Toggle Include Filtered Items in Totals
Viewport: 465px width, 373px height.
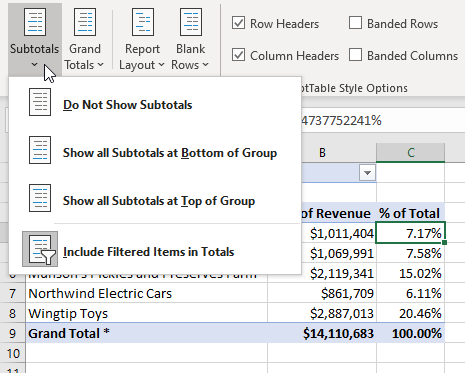155,249
